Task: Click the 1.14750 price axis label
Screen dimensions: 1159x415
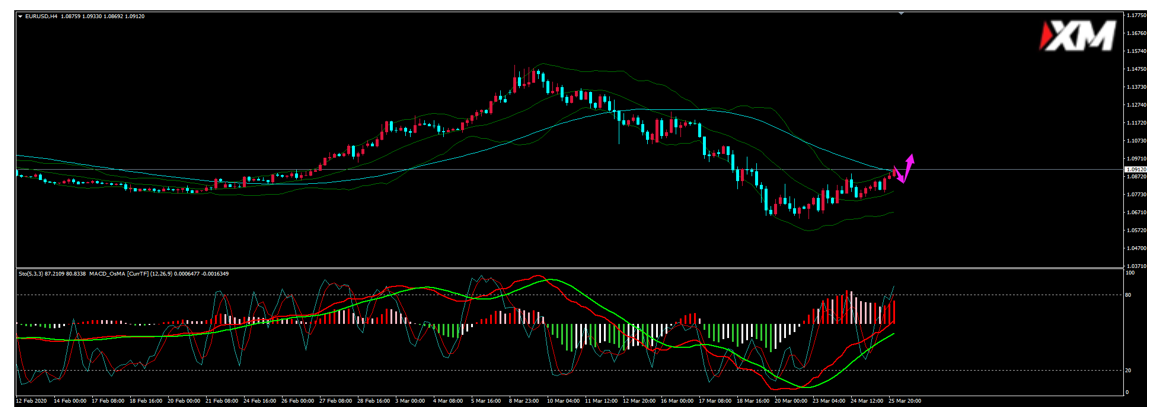Action: [x=1135, y=69]
